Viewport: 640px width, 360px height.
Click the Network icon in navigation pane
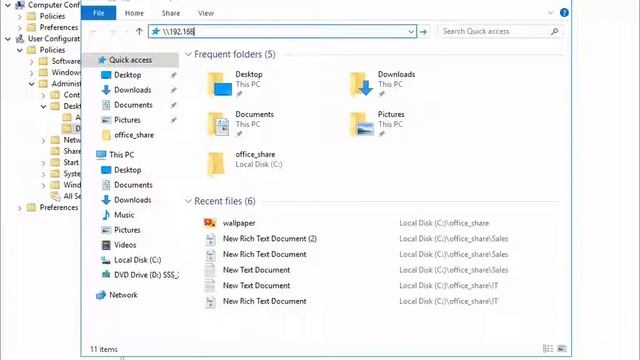[x=101, y=295]
